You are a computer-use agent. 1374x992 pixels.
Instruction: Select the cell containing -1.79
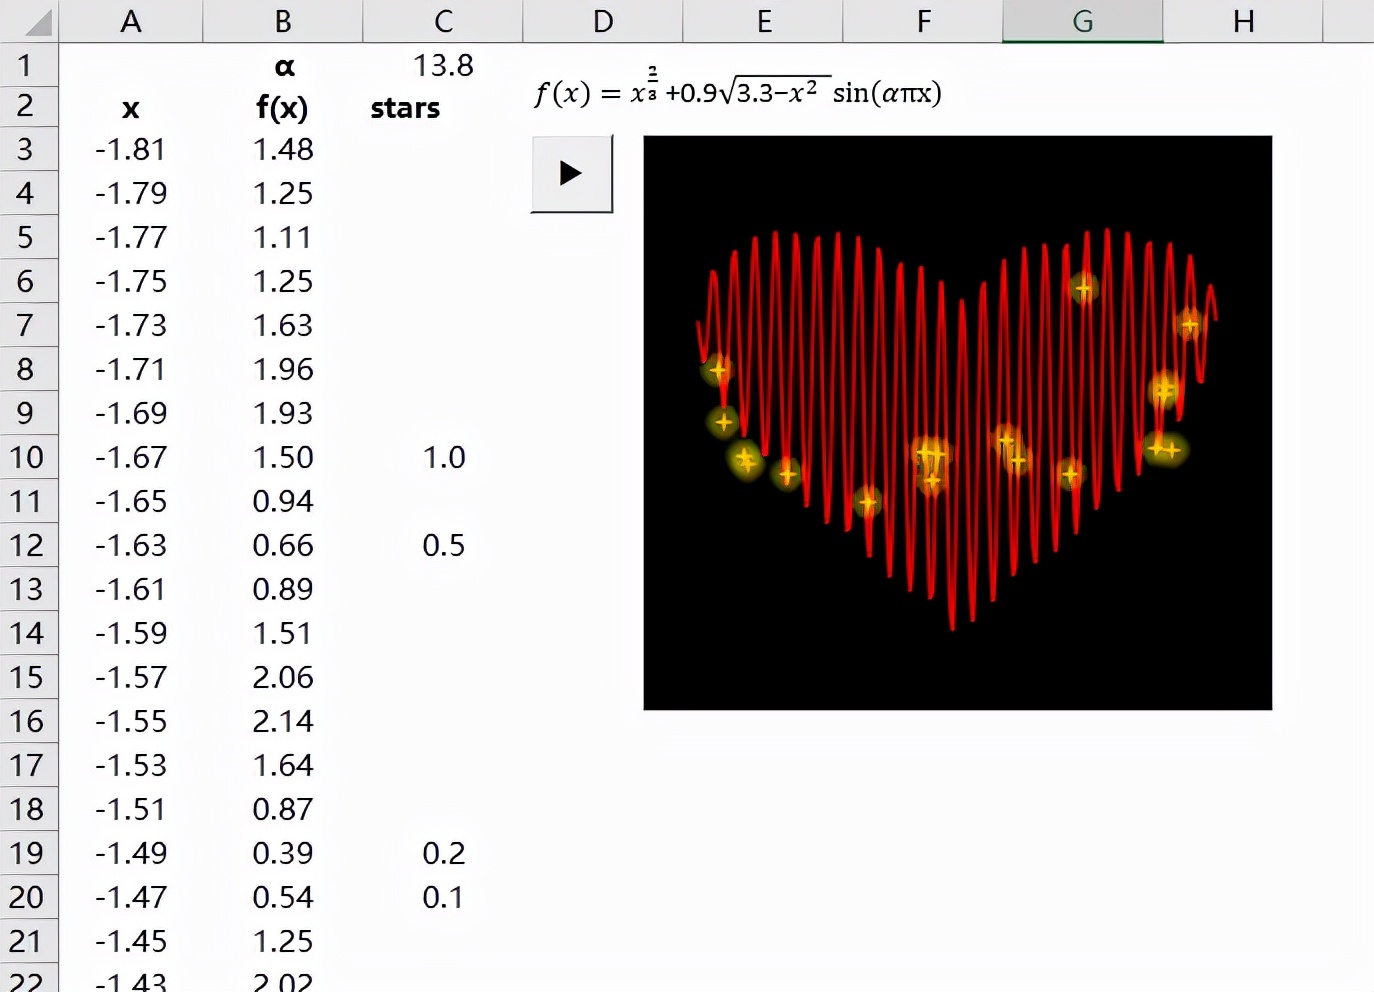coord(131,193)
